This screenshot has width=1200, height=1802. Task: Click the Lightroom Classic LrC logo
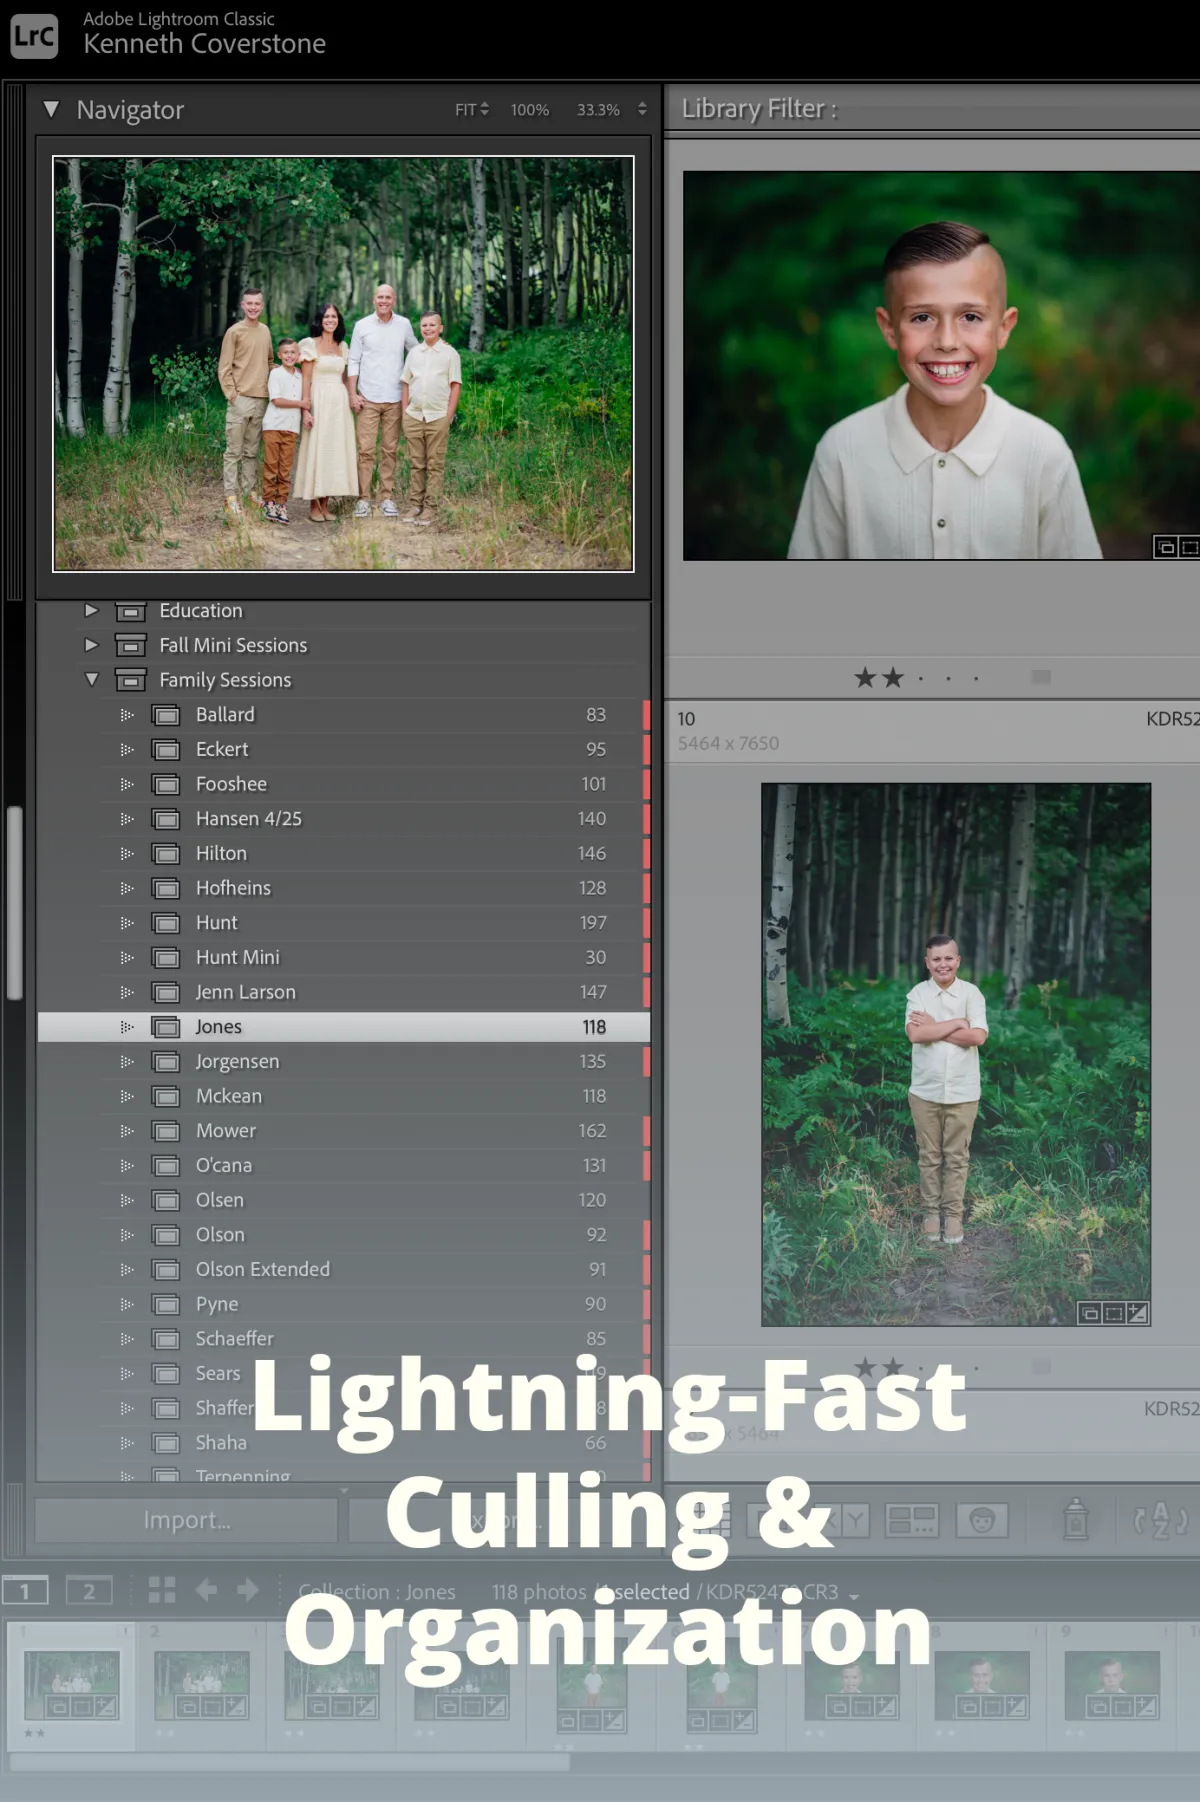[34, 36]
